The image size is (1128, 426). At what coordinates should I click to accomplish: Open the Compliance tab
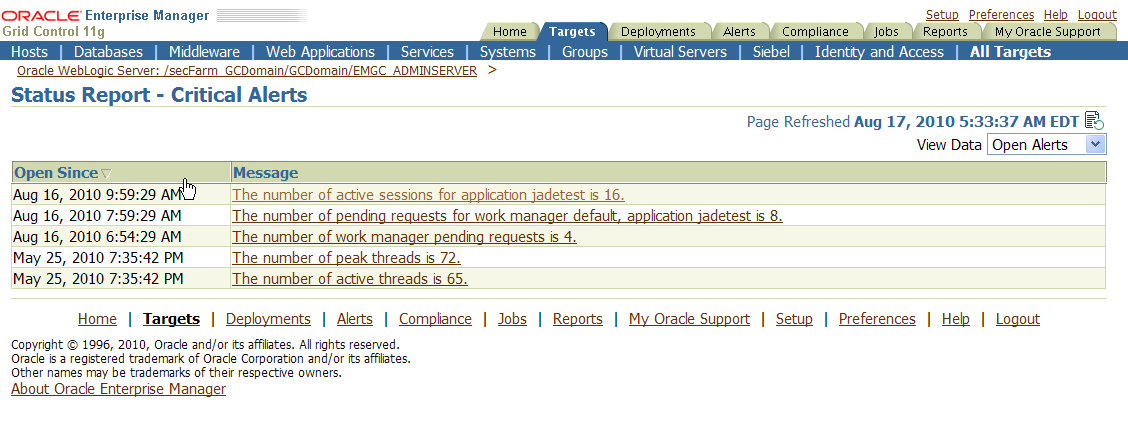(815, 32)
